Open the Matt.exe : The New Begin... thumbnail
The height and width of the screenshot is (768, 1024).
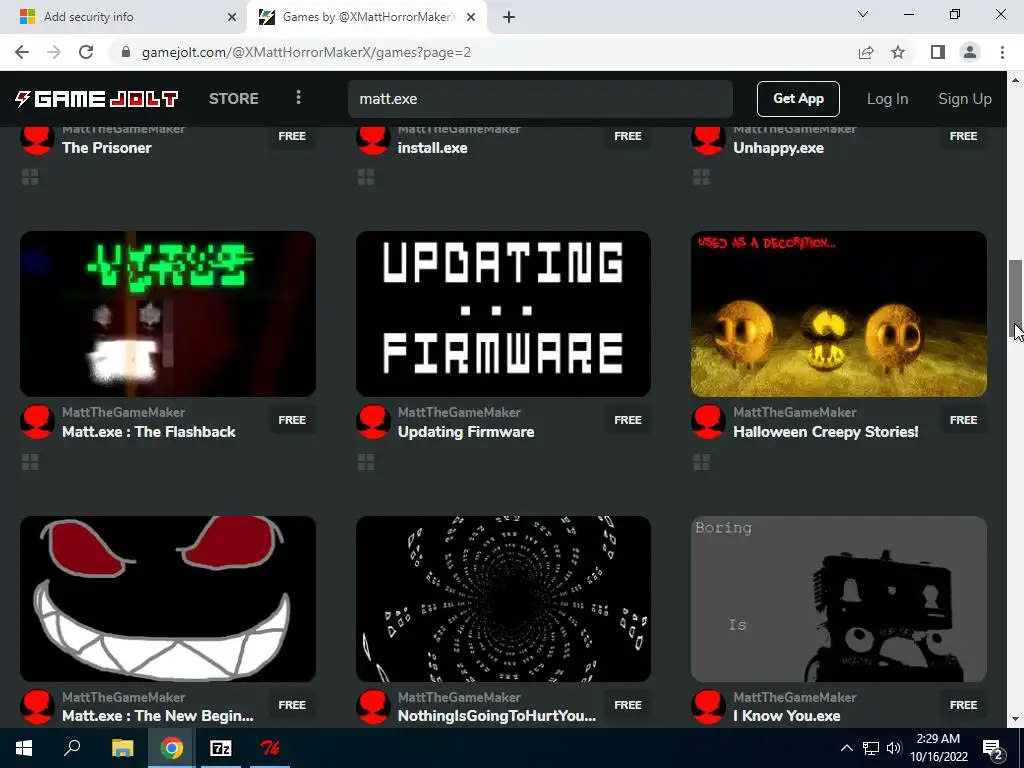pos(168,599)
